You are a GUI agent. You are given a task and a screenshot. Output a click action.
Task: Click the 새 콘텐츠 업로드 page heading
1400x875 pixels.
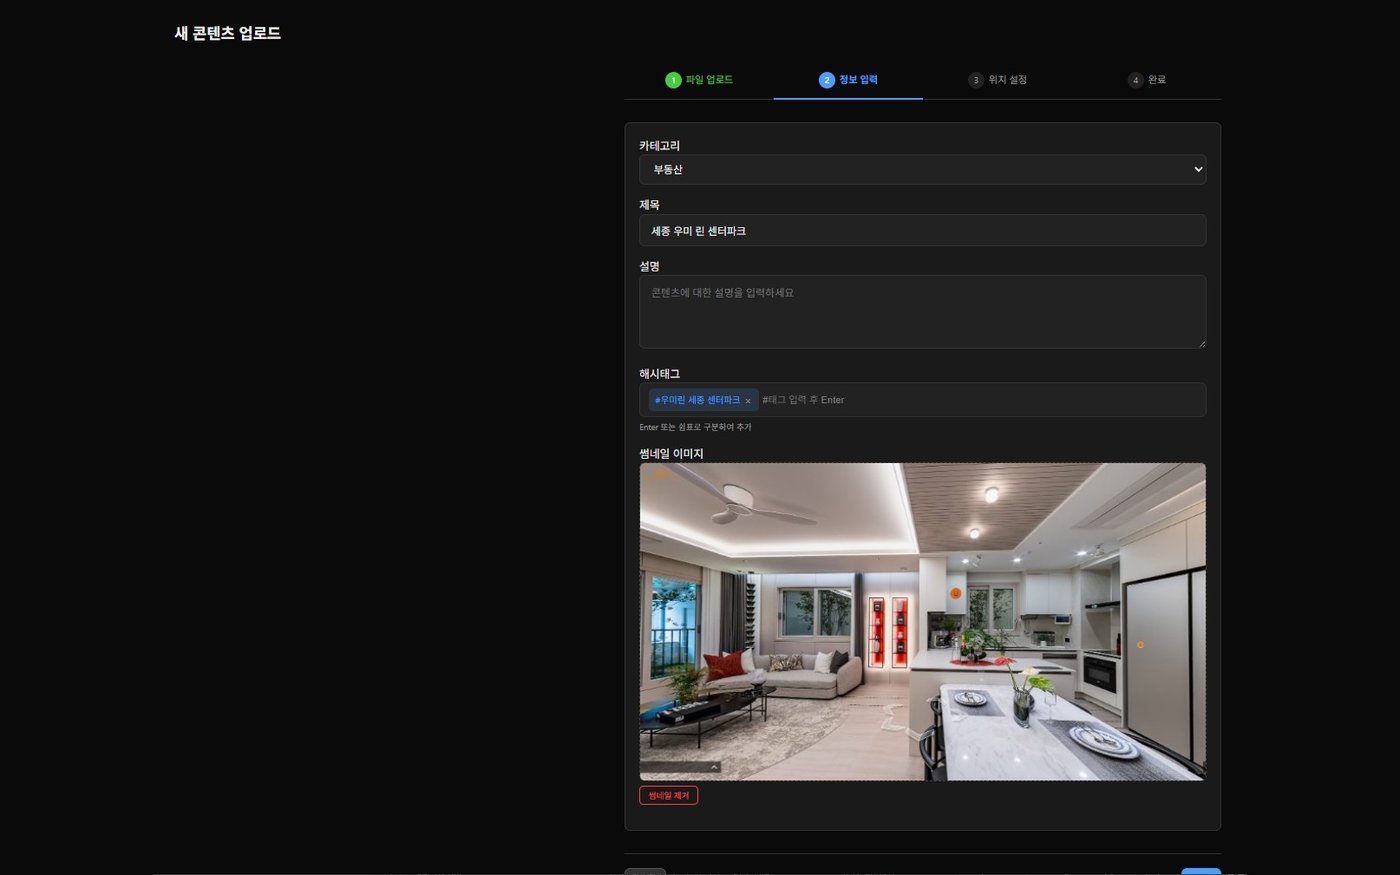click(228, 33)
